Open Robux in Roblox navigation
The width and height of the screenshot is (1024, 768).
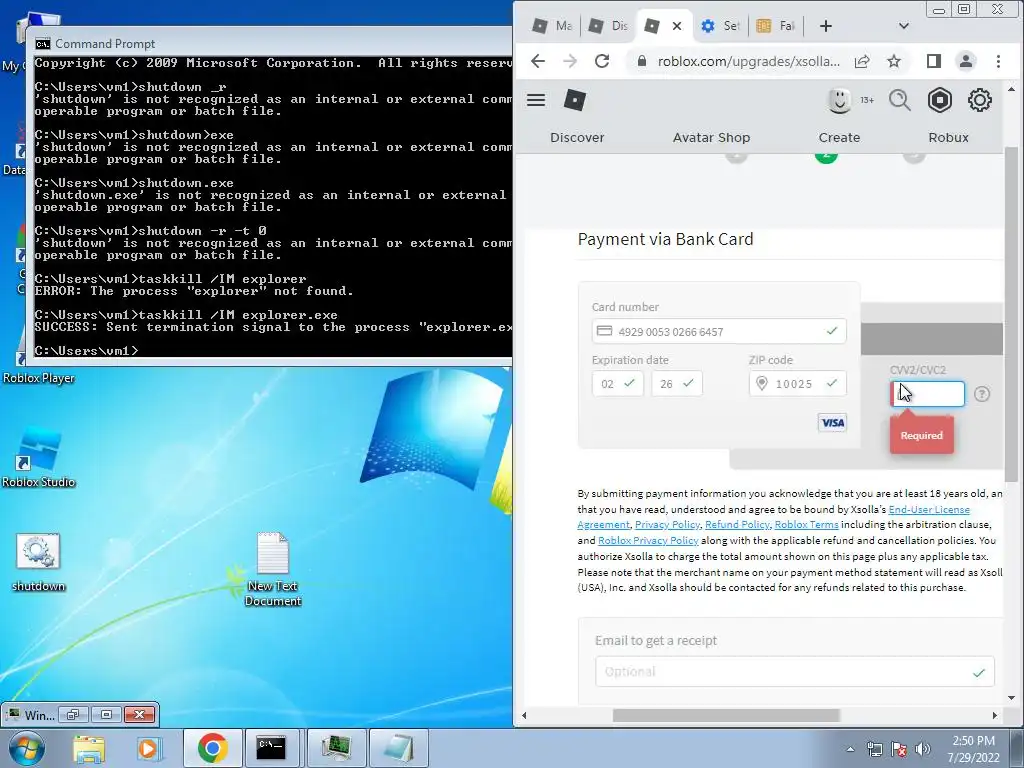[x=948, y=137]
